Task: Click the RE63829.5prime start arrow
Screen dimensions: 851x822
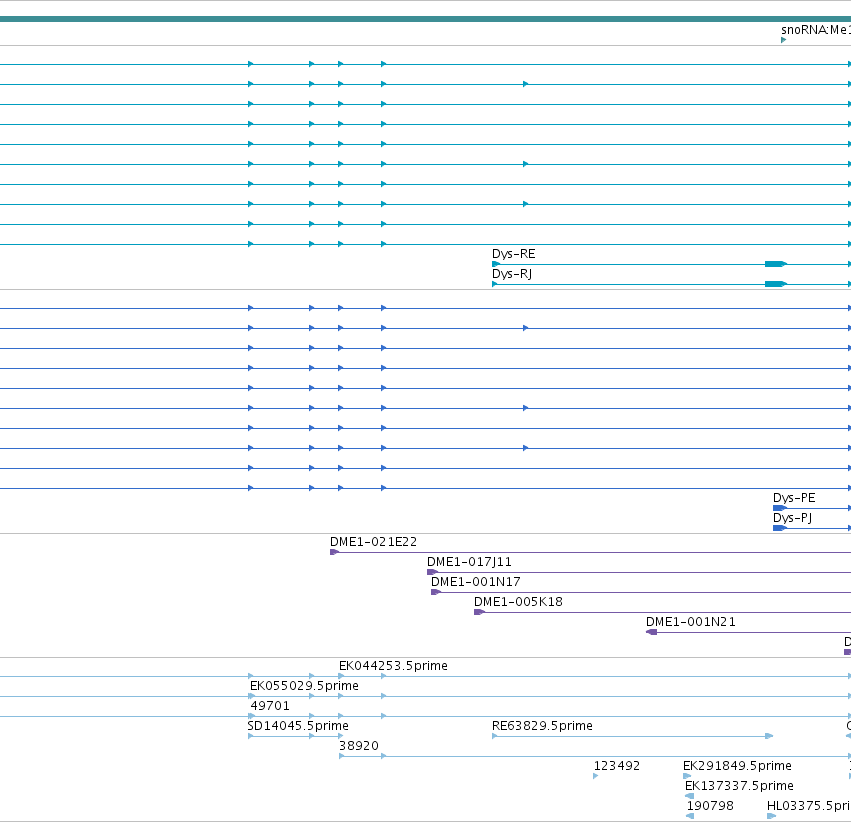Action: coord(494,737)
